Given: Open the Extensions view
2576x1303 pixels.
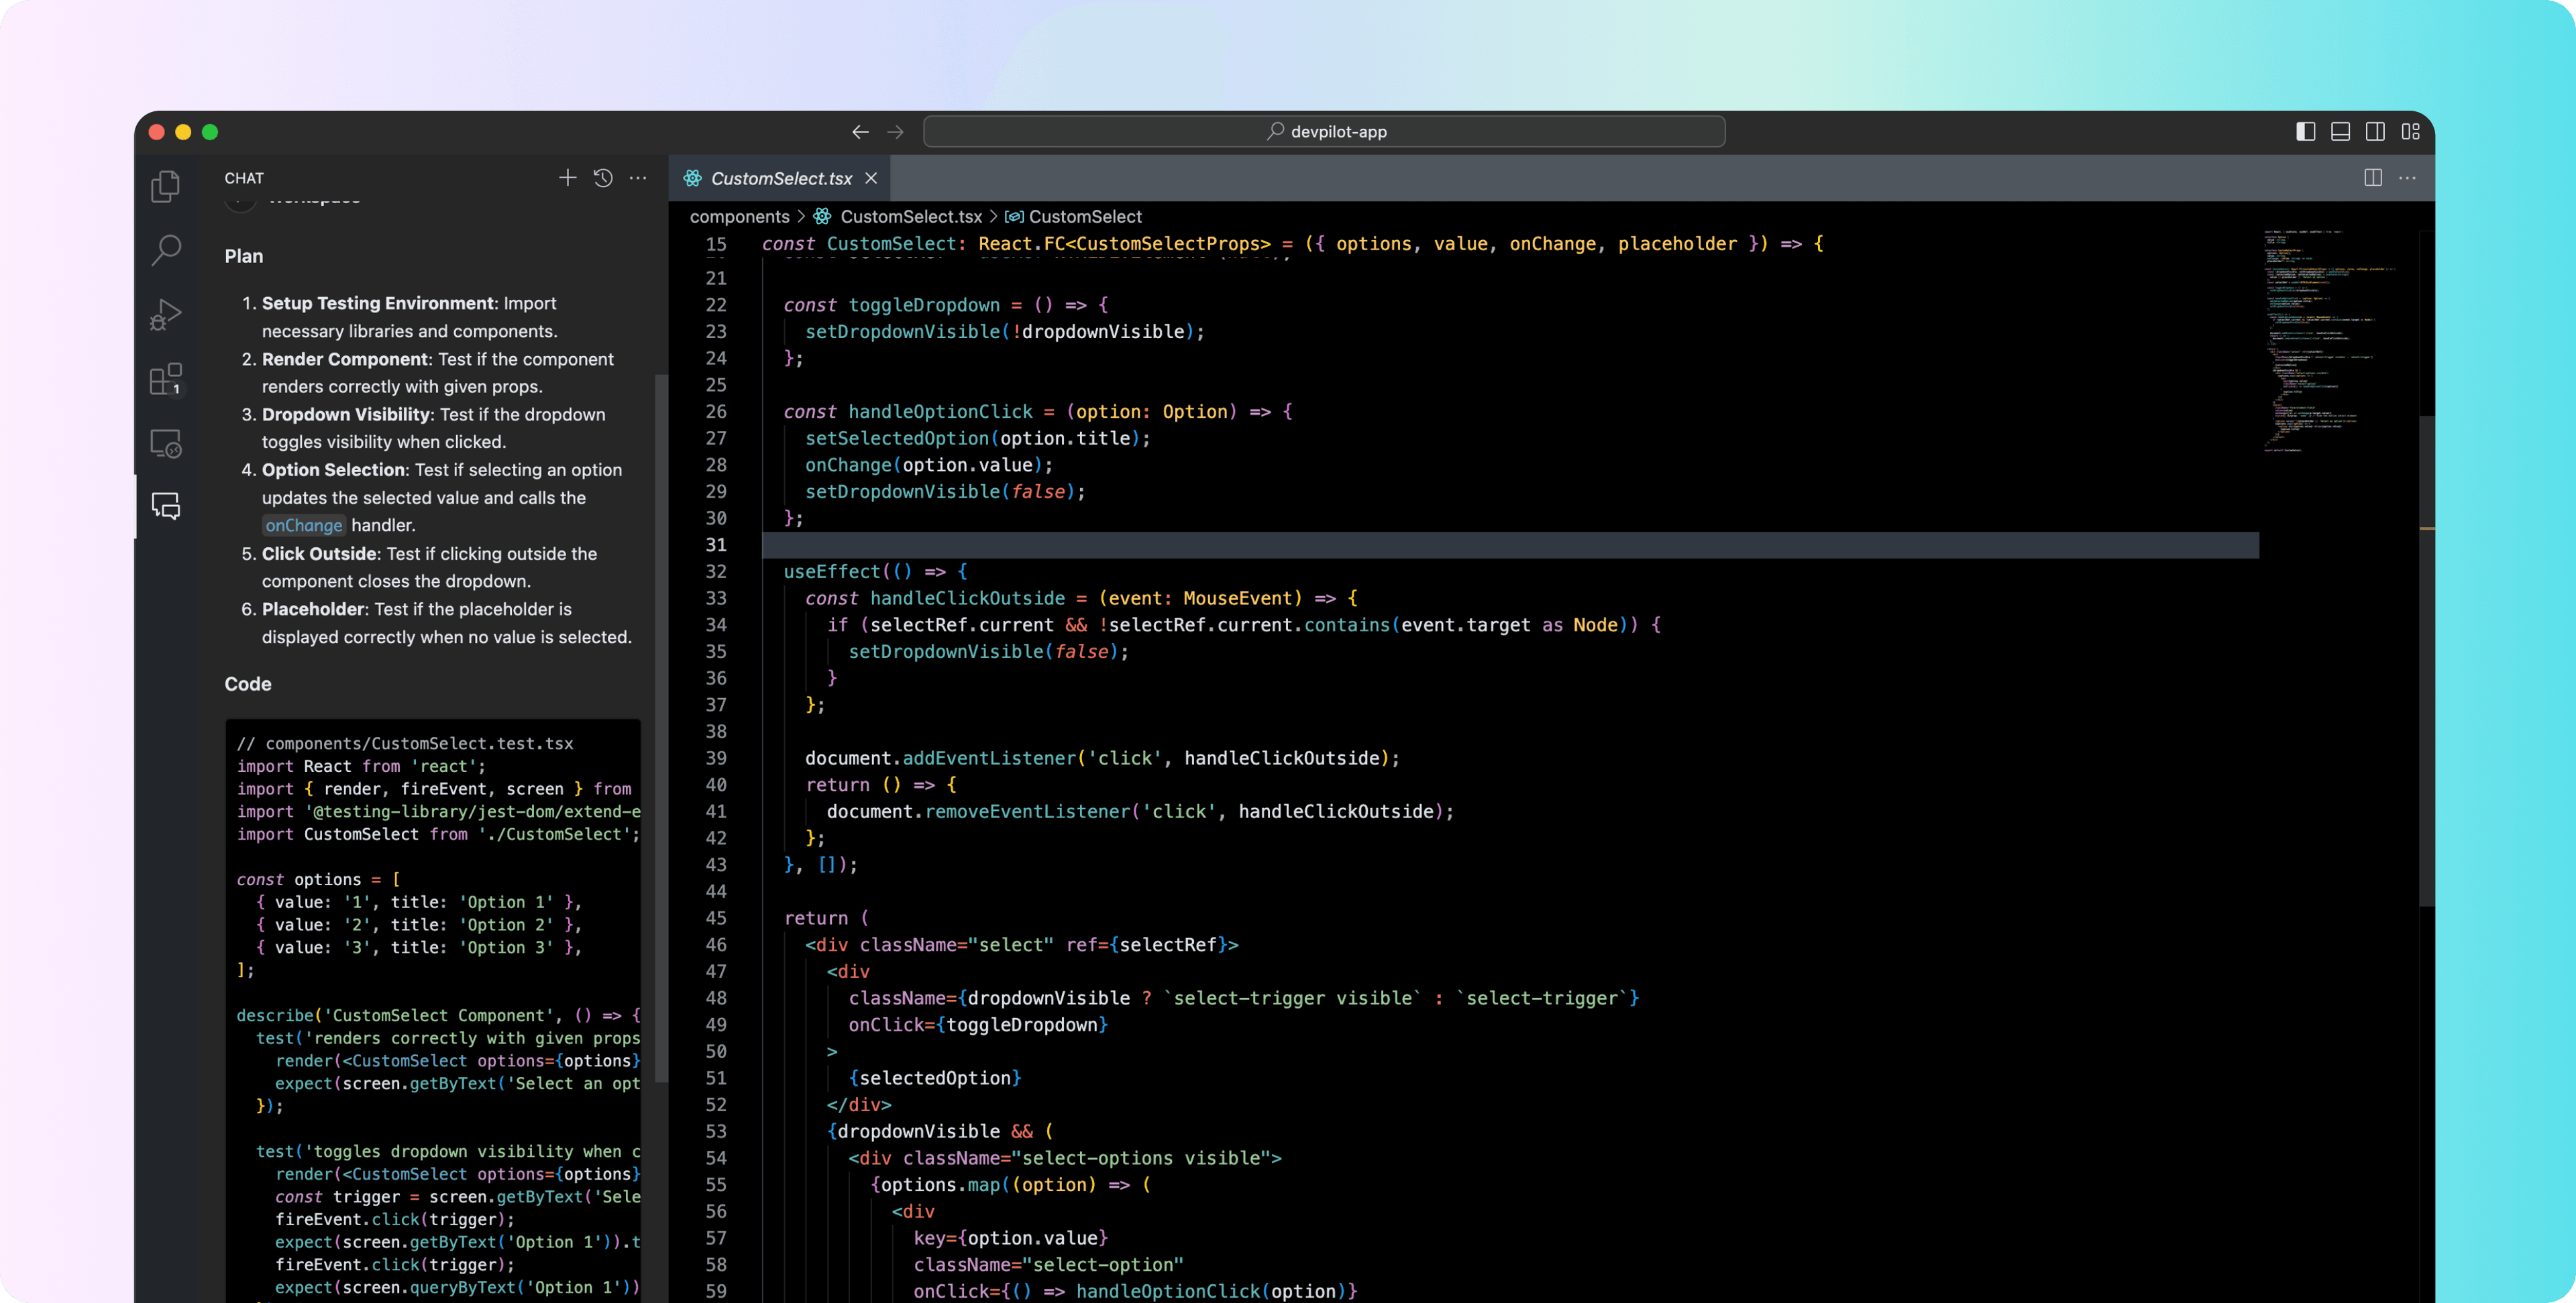Looking at the screenshot, I should click(x=165, y=379).
